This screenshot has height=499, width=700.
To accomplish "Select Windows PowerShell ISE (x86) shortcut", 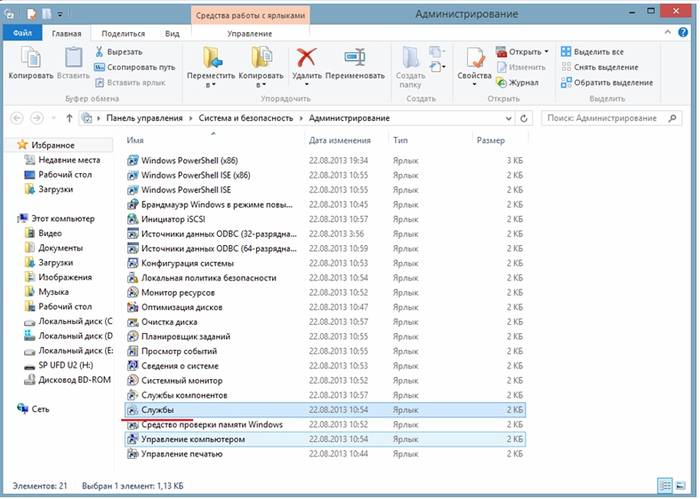I will click(x=325, y=175).
